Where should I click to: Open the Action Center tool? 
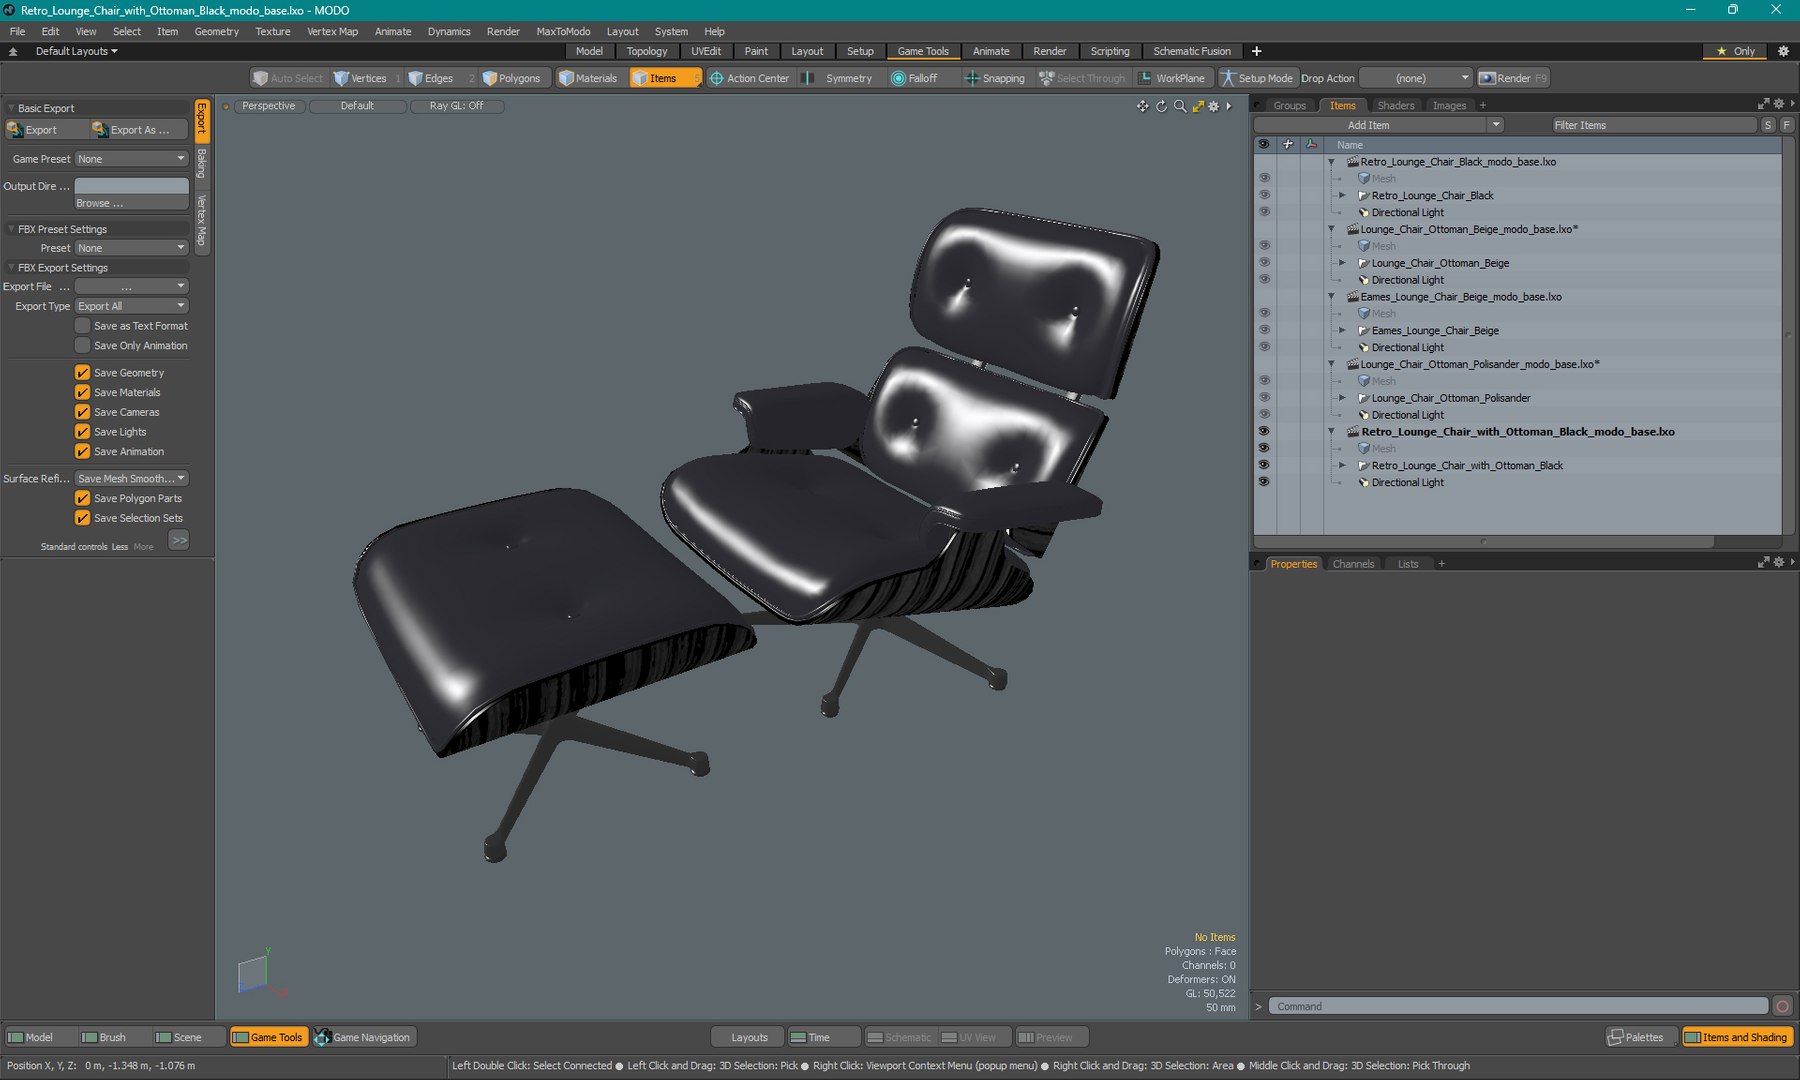[749, 78]
